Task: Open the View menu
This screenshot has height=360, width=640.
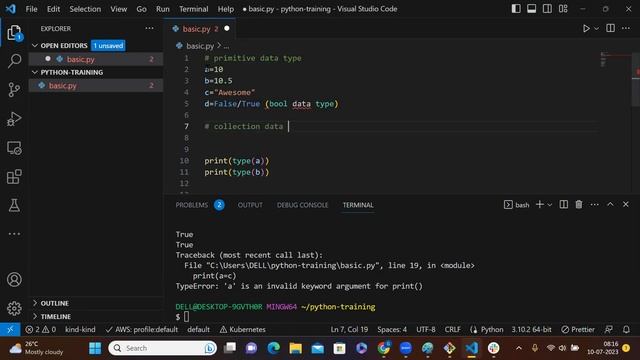Action: pyautogui.click(x=118, y=9)
